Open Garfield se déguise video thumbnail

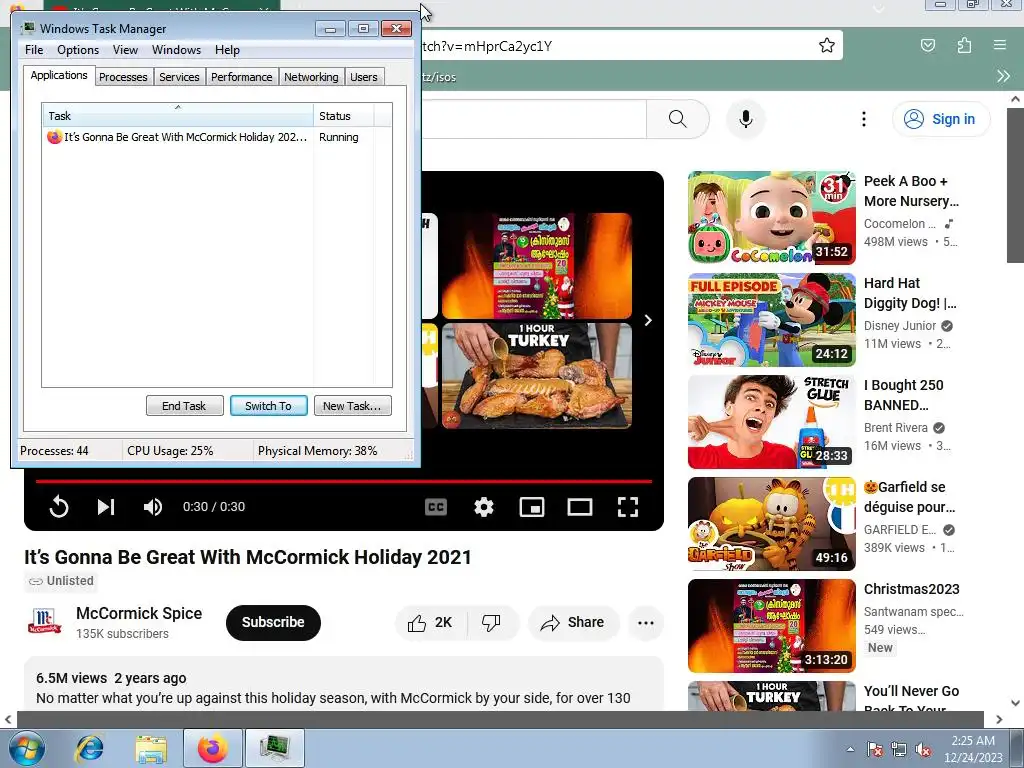tap(771, 524)
